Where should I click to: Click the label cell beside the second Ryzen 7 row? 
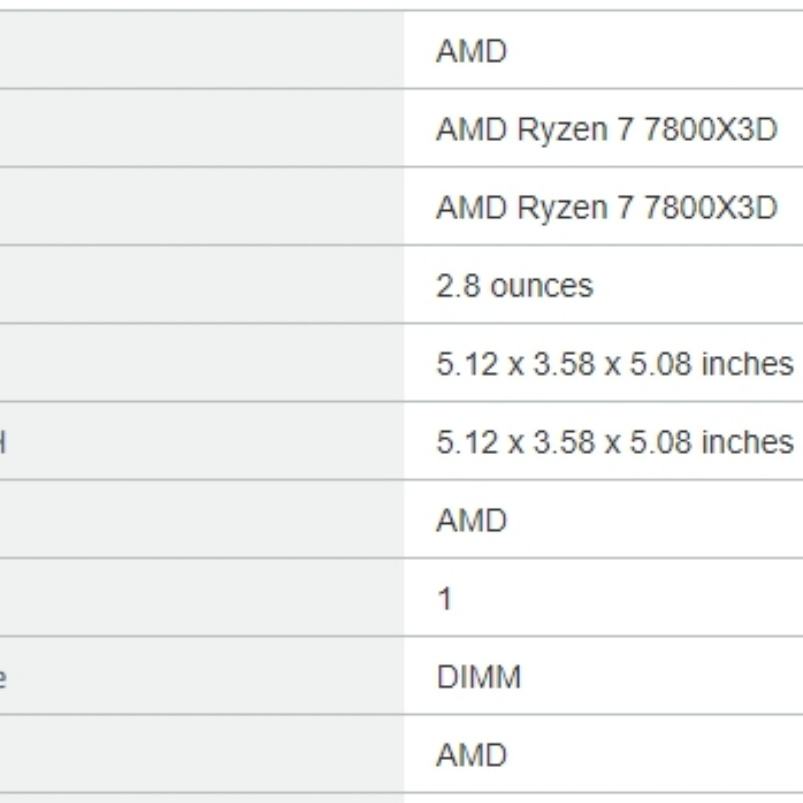(200, 207)
